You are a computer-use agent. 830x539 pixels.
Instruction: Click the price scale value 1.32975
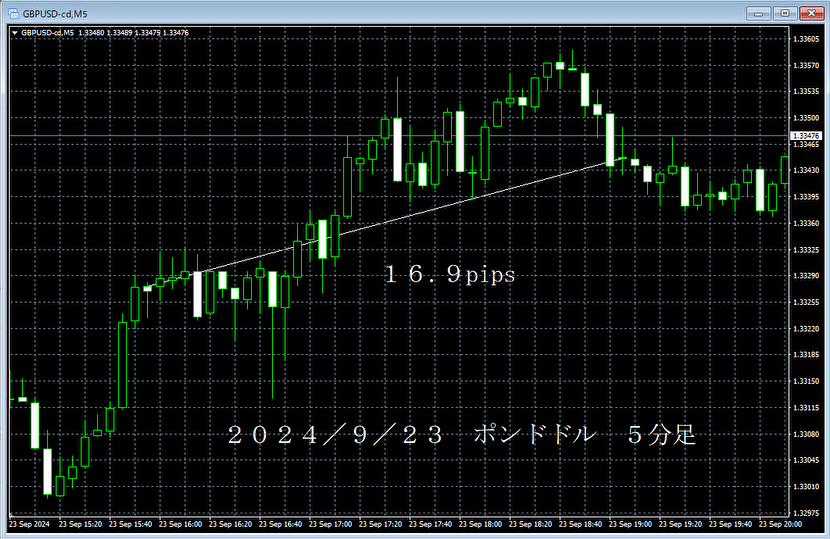806,513
